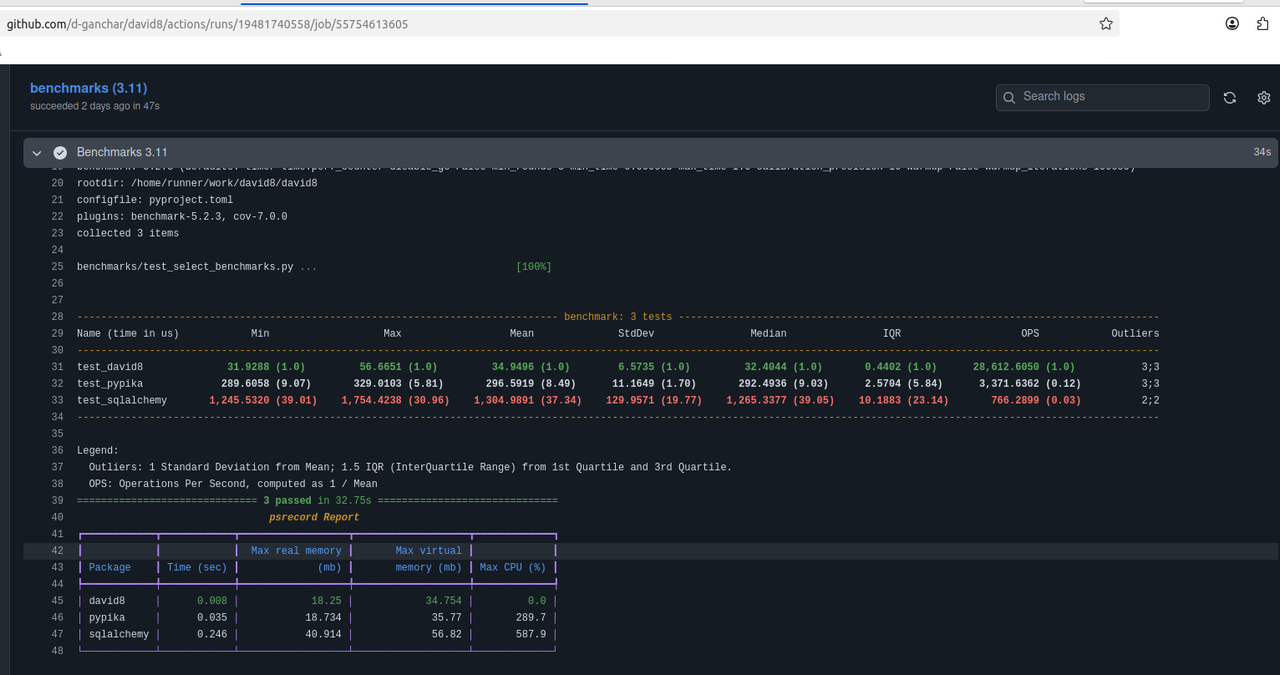
Task: Open the browser profile icon
Action: (x=1233, y=23)
